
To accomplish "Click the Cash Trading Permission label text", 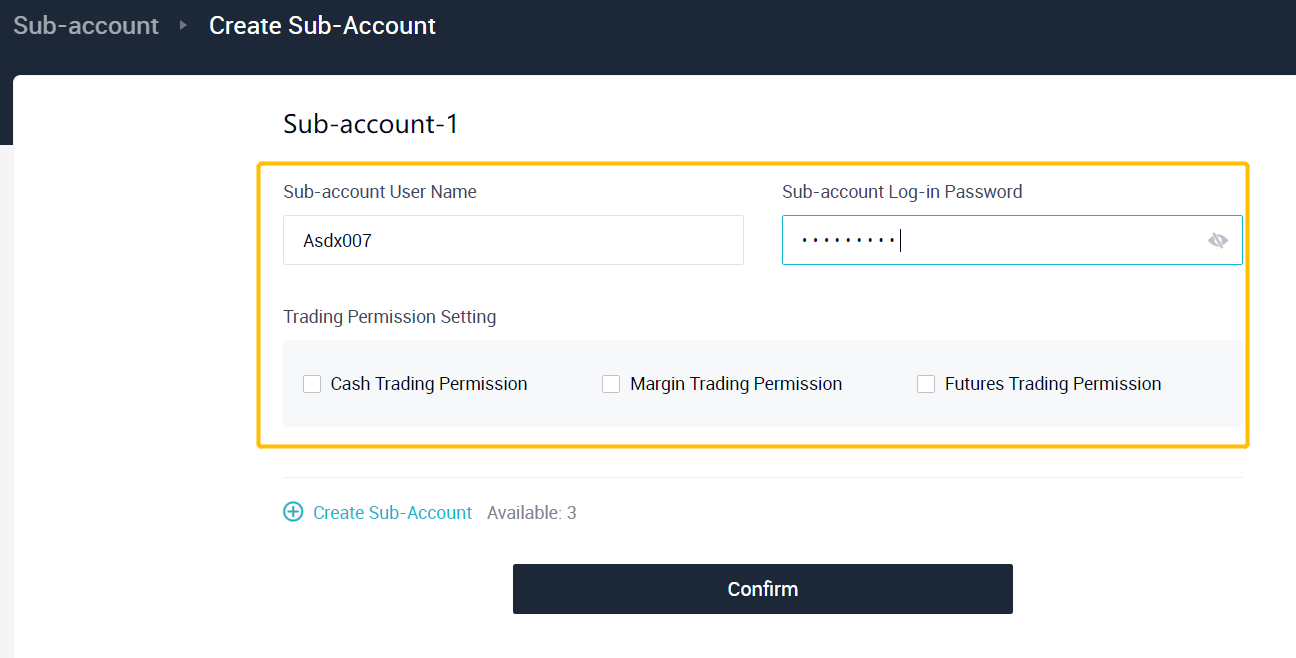I will (429, 384).
